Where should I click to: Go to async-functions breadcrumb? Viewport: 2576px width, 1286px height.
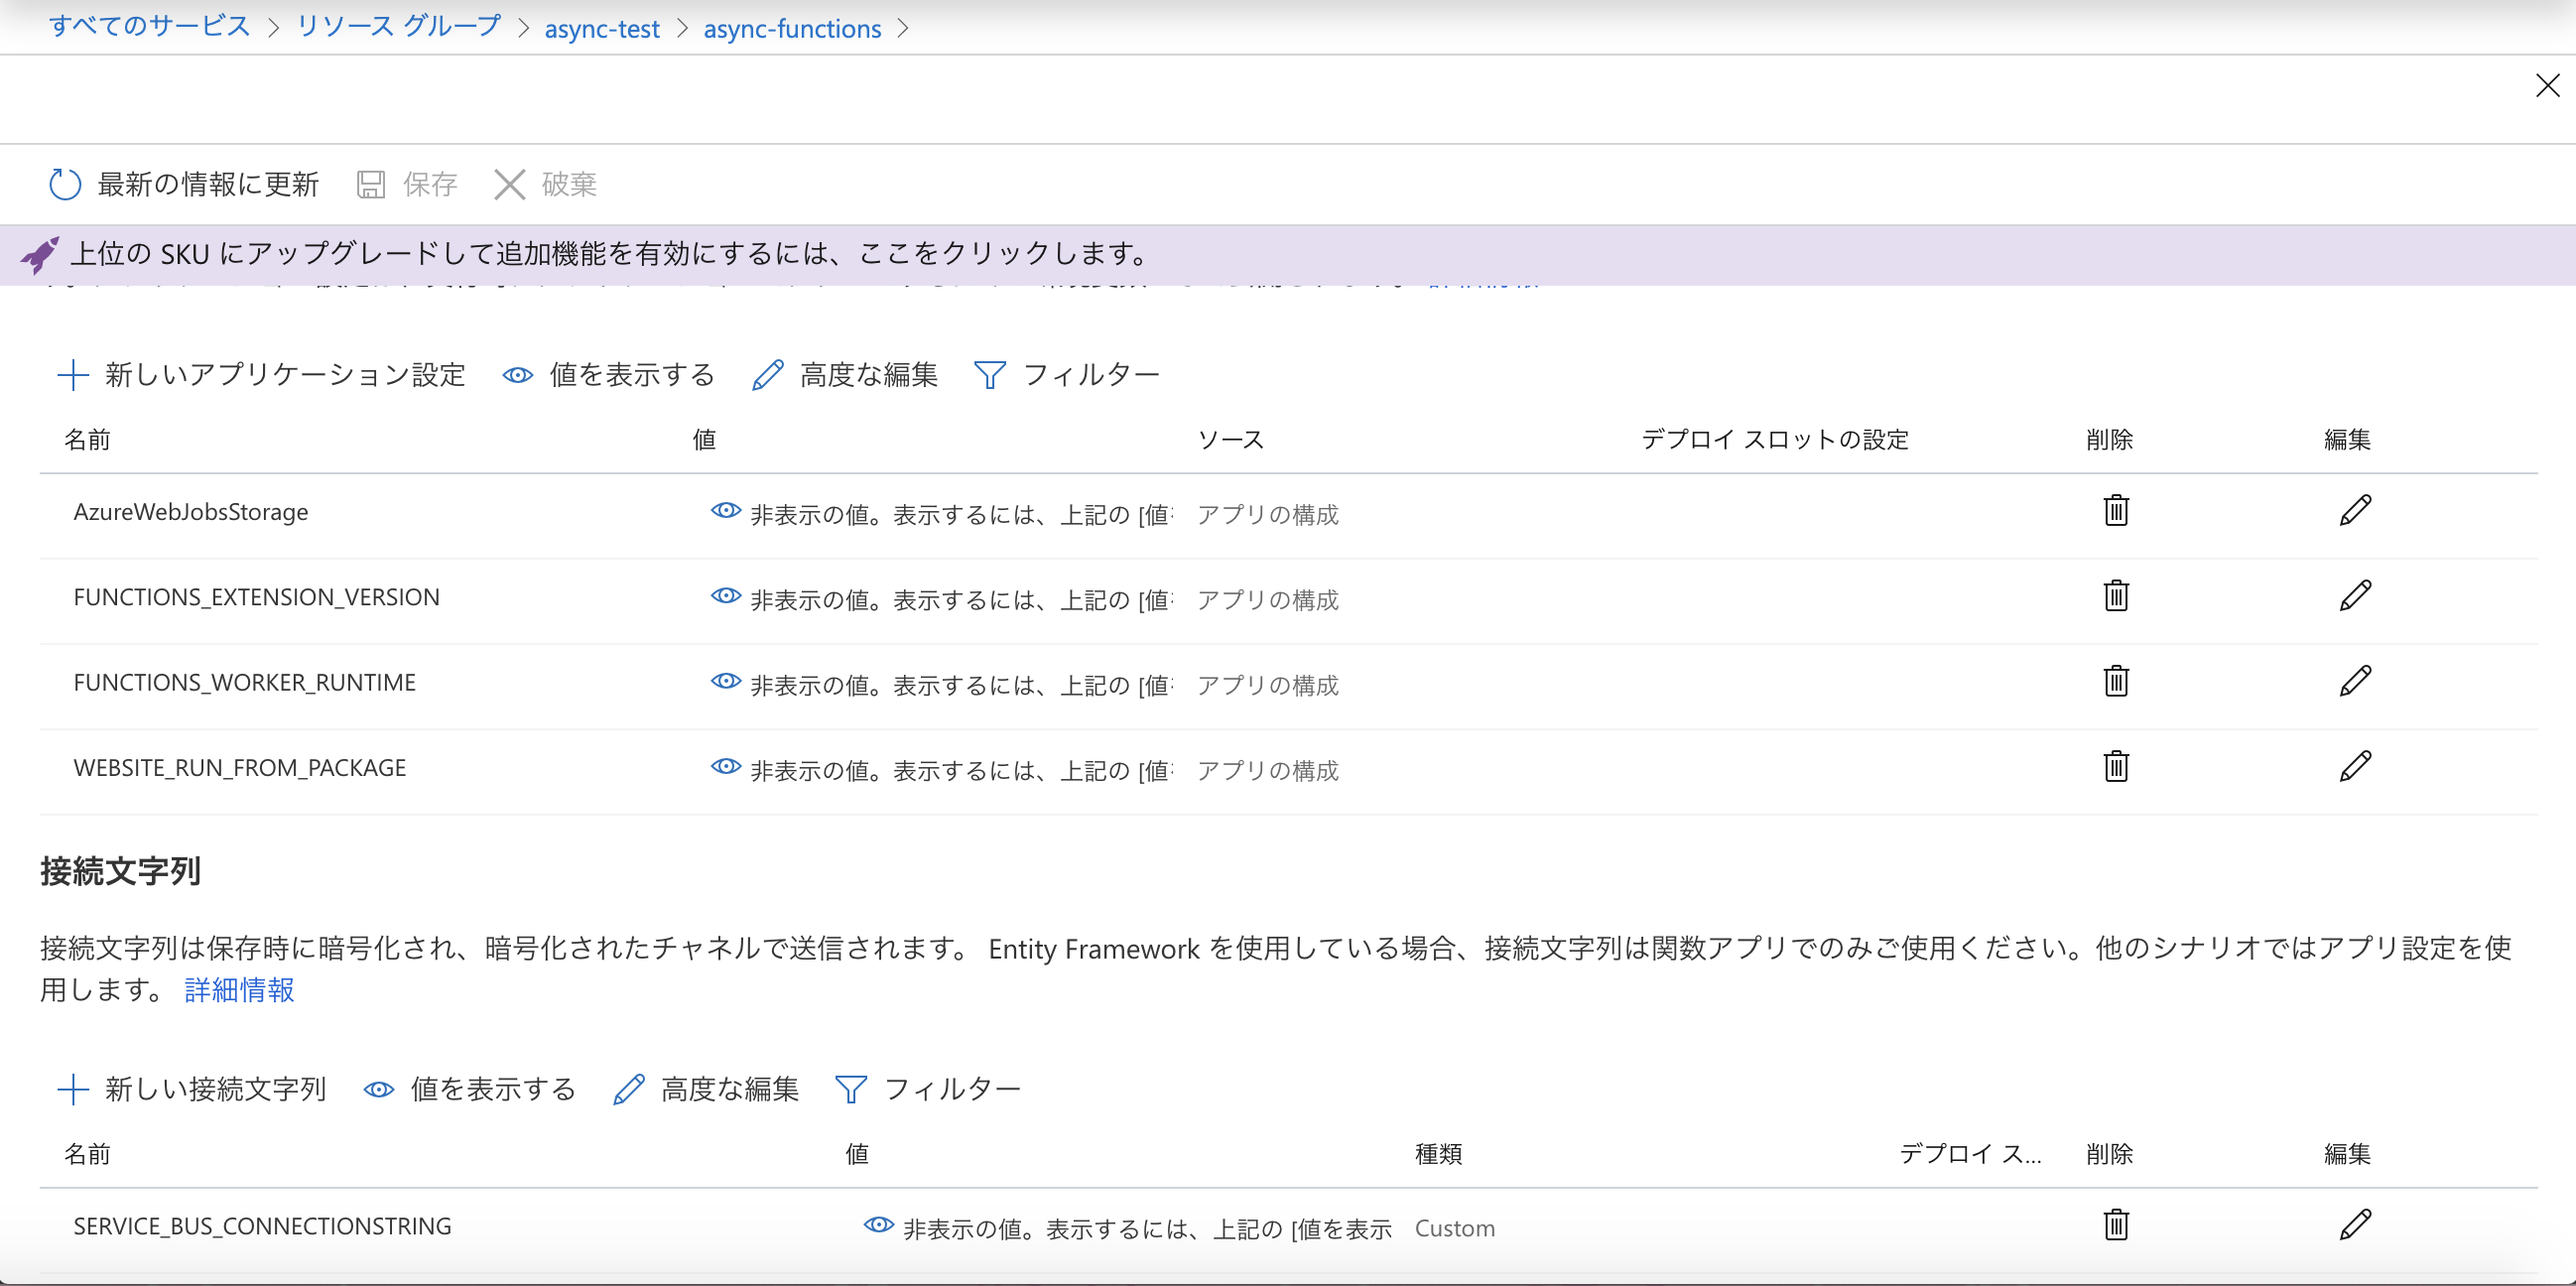[792, 29]
